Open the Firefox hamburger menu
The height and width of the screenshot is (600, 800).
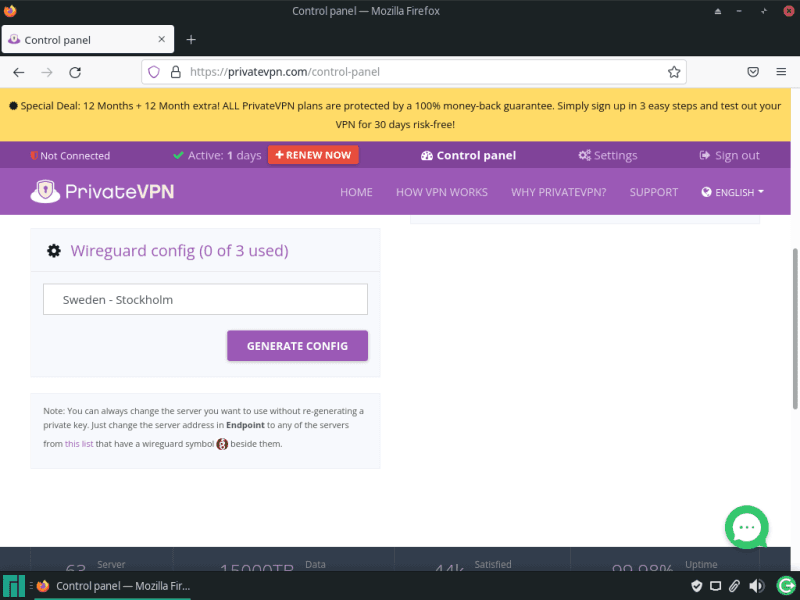point(781,72)
